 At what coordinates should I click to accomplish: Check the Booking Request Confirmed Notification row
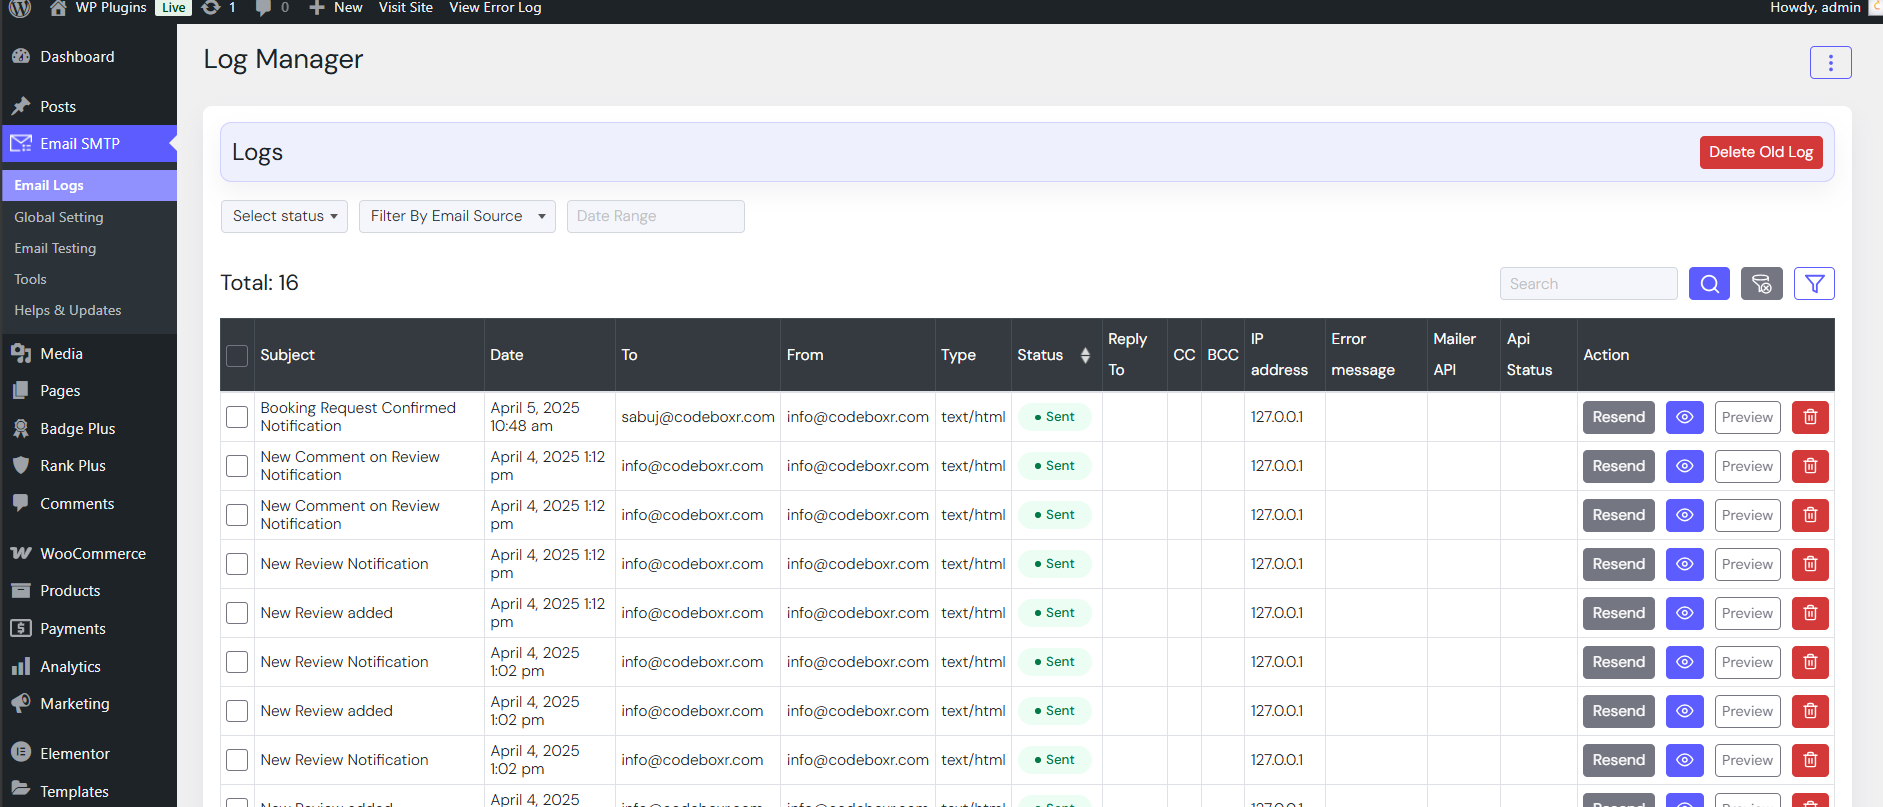[237, 417]
